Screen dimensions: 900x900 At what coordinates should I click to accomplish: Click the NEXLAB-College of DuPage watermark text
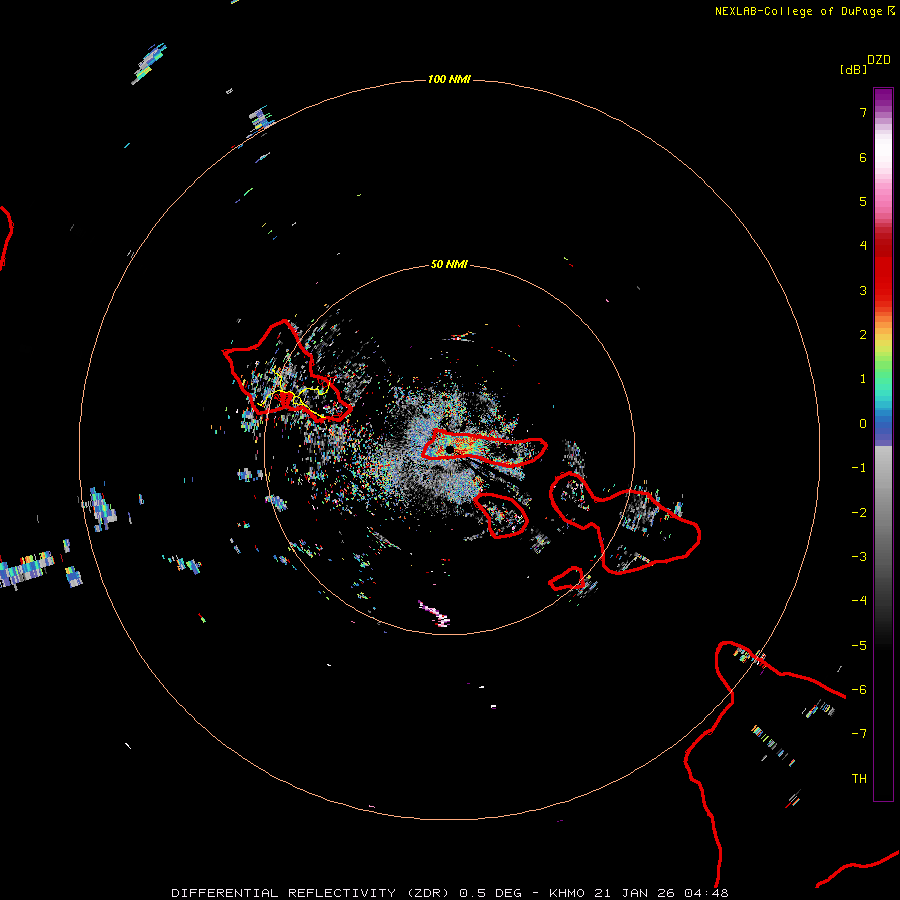point(804,11)
